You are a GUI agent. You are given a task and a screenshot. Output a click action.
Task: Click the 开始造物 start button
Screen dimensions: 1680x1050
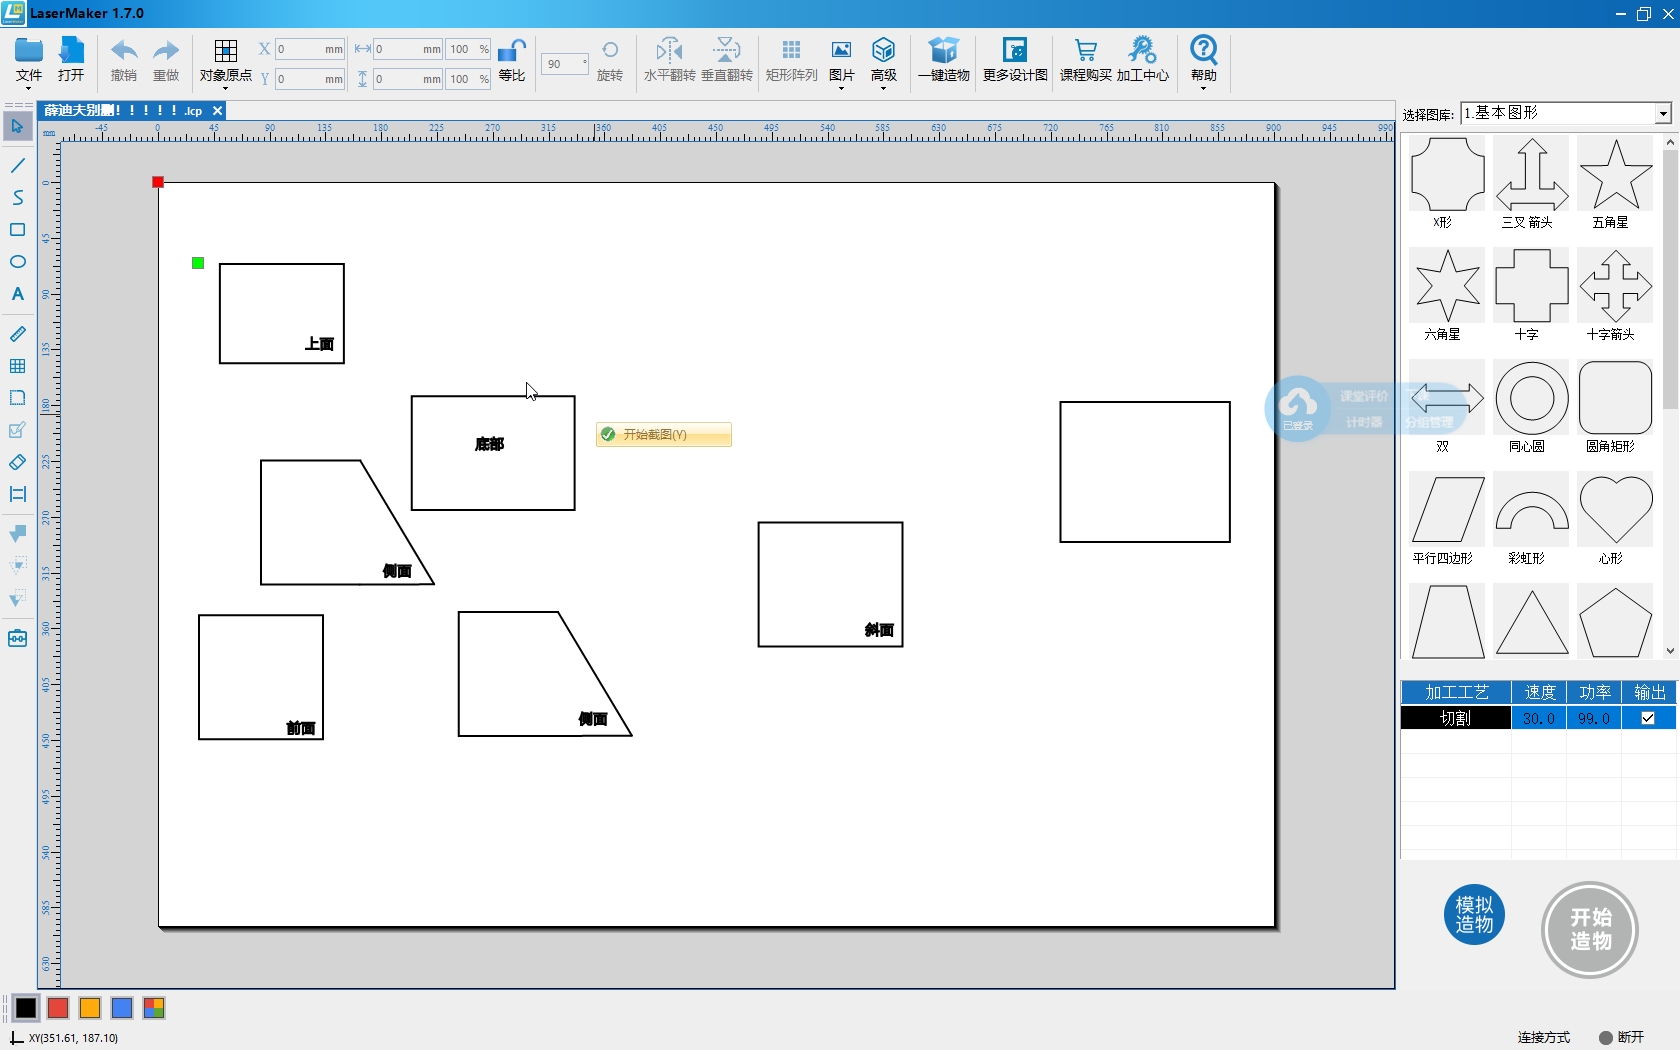[x=1590, y=930]
